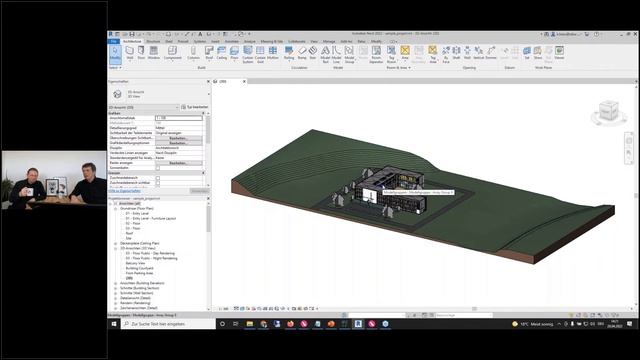The width and height of the screenshot is (640, 360).
Task: Collapse the Grafiken properties section
Action: (x=204, y=113)
